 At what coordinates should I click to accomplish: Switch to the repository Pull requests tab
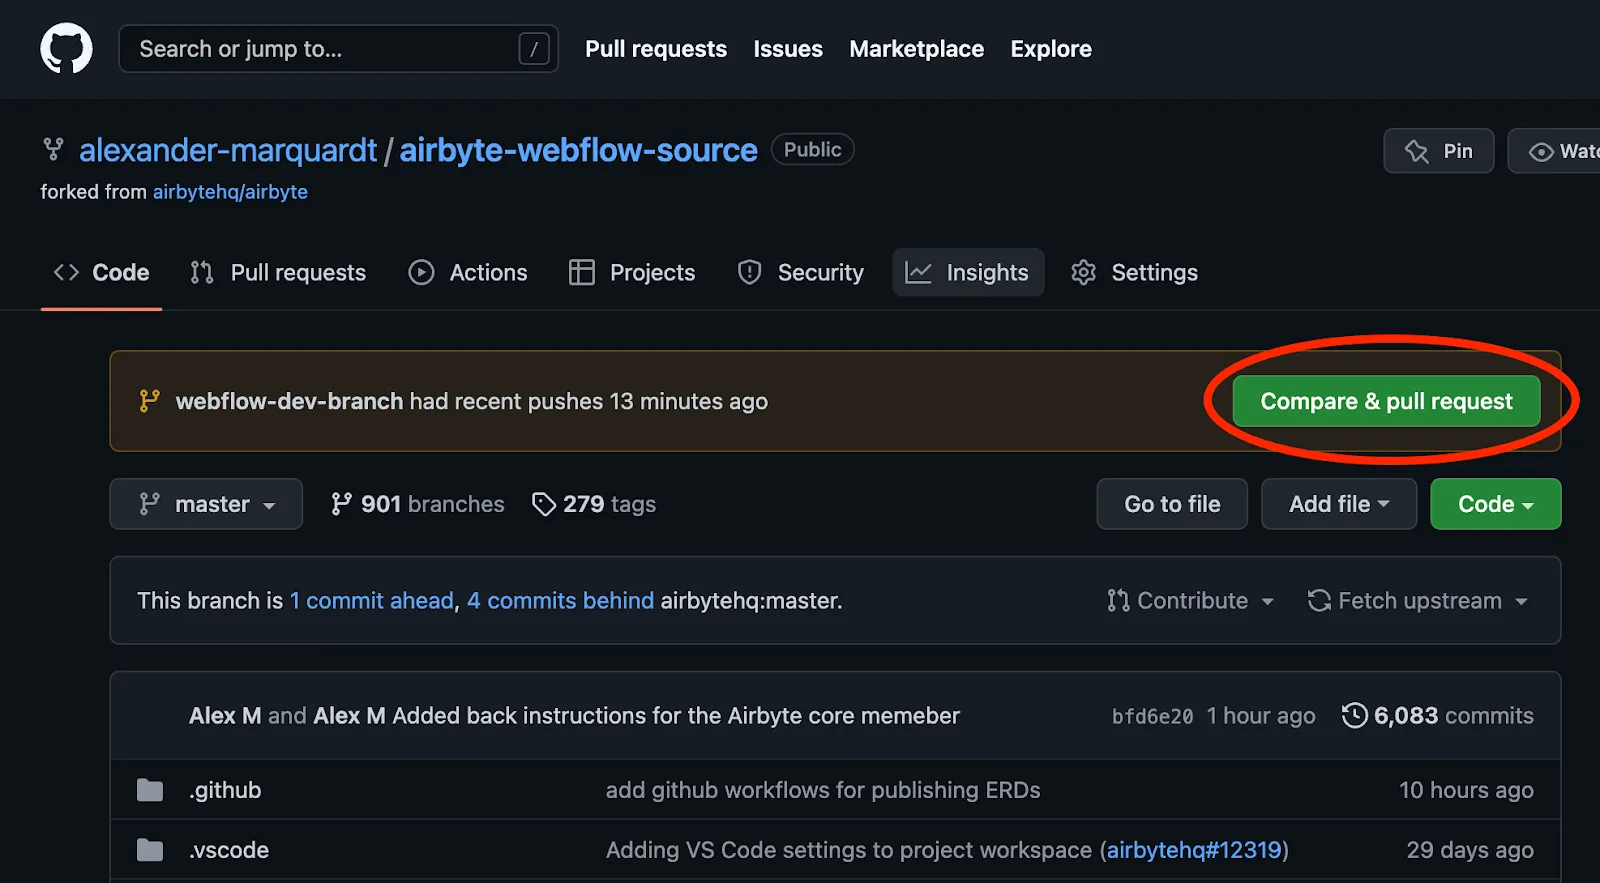pyautogui.click(x=278, y=272)
